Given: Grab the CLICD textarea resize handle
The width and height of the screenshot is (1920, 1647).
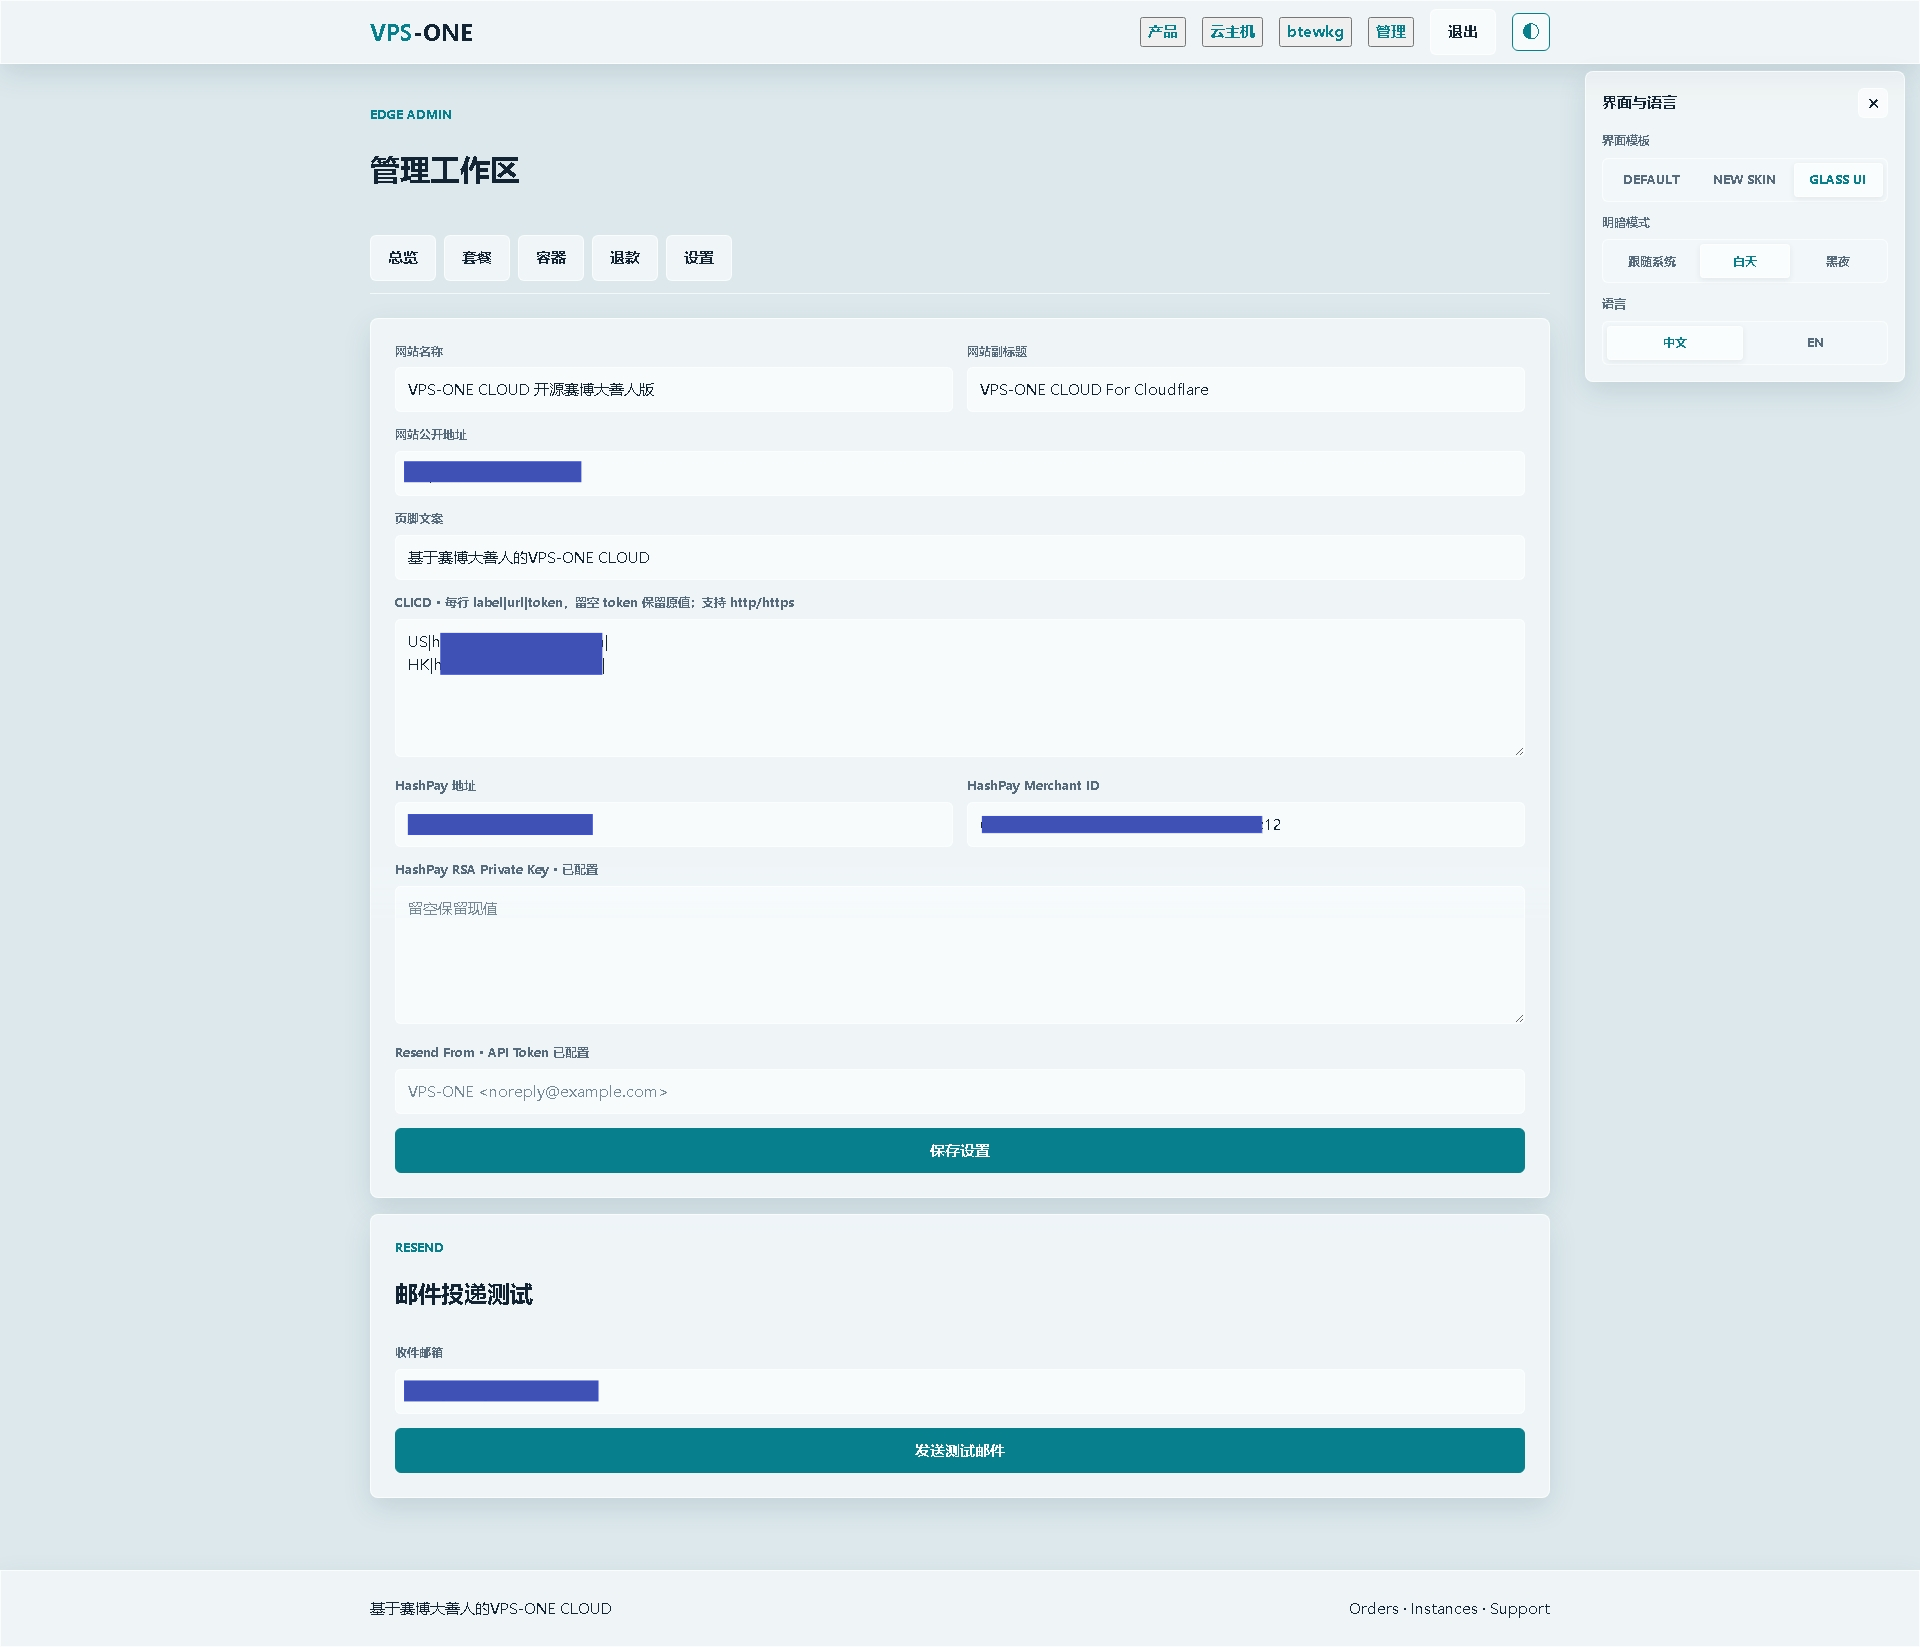Looking at the screenshot, I should 1518,750.
